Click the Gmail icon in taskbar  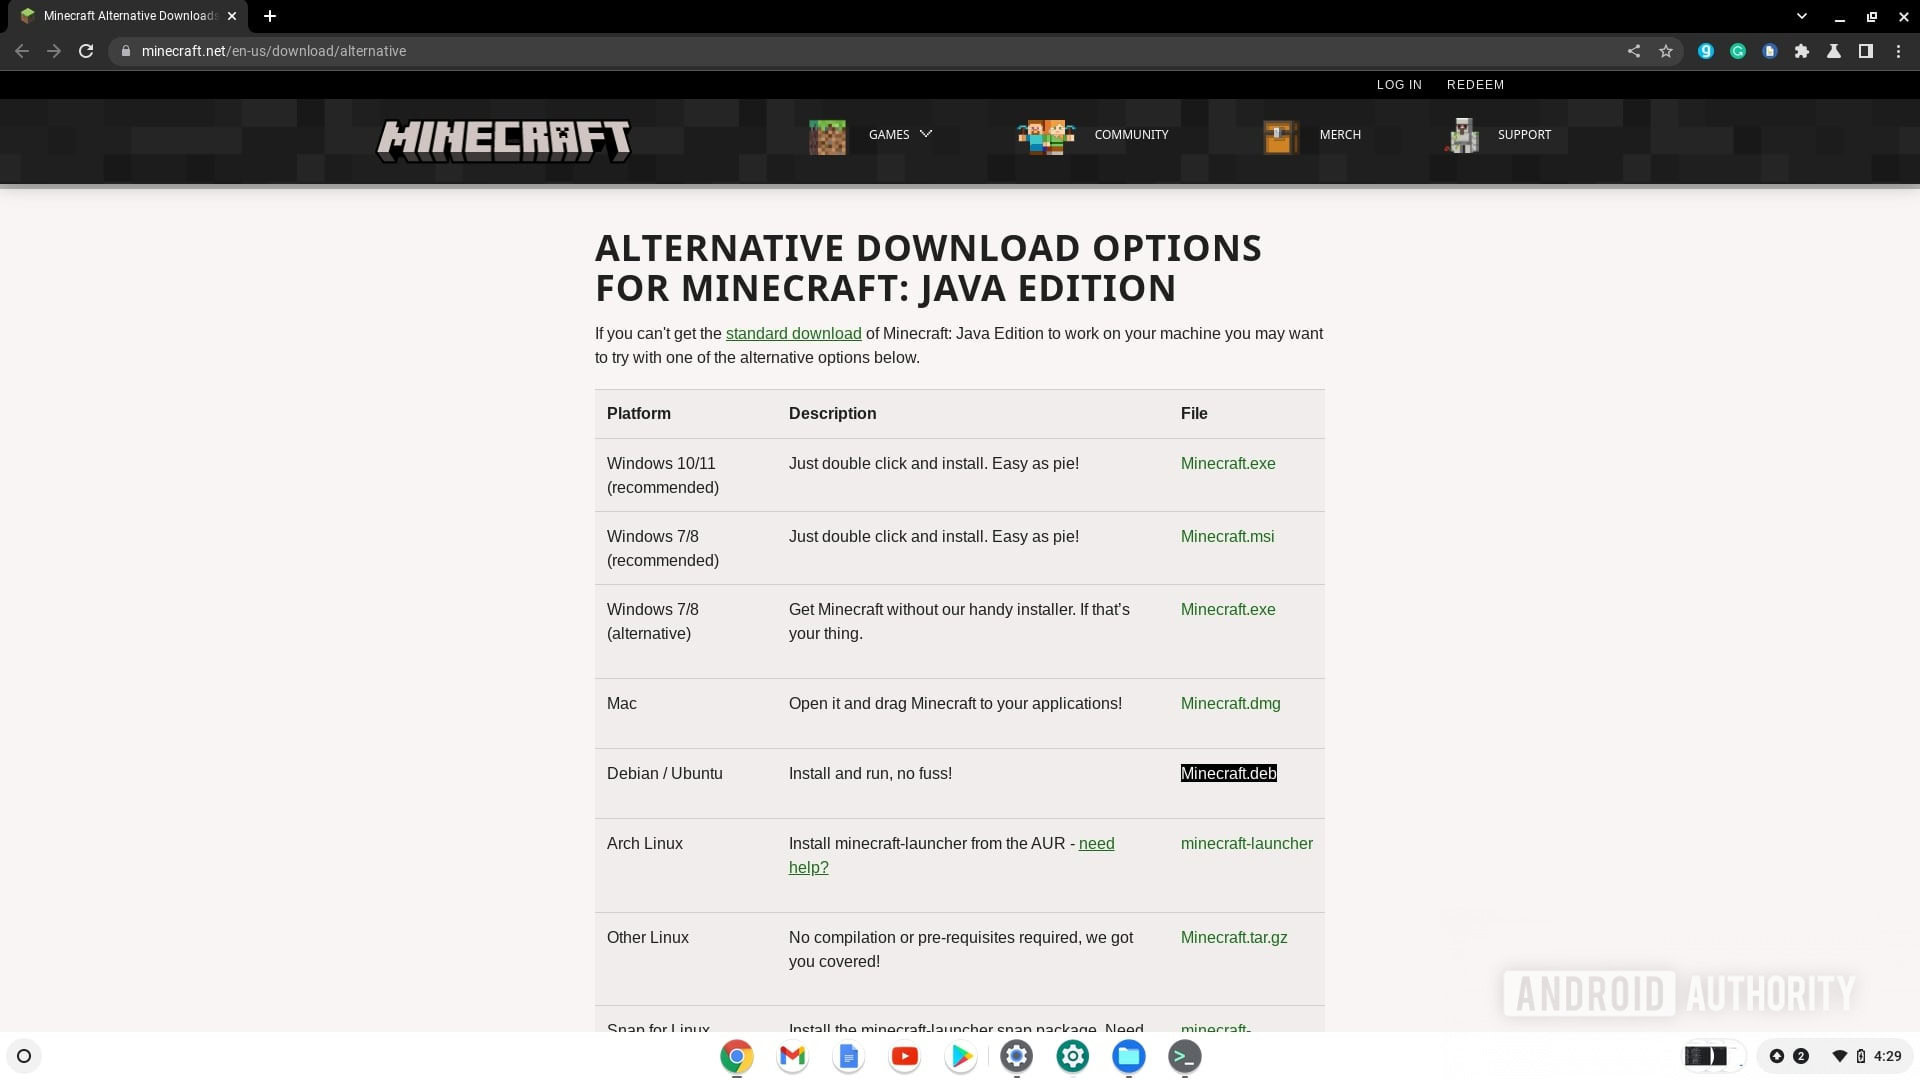(x=791, y=1055)
